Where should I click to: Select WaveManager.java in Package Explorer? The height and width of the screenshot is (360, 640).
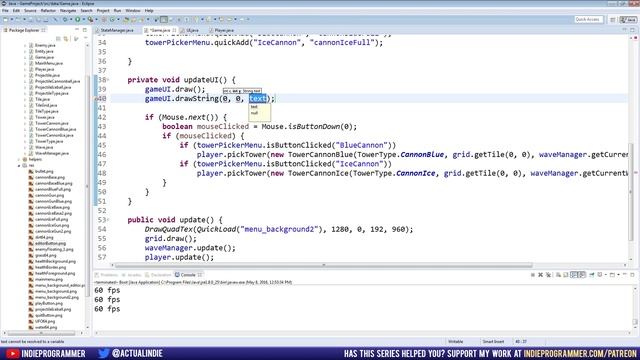[x=51, y=153]
